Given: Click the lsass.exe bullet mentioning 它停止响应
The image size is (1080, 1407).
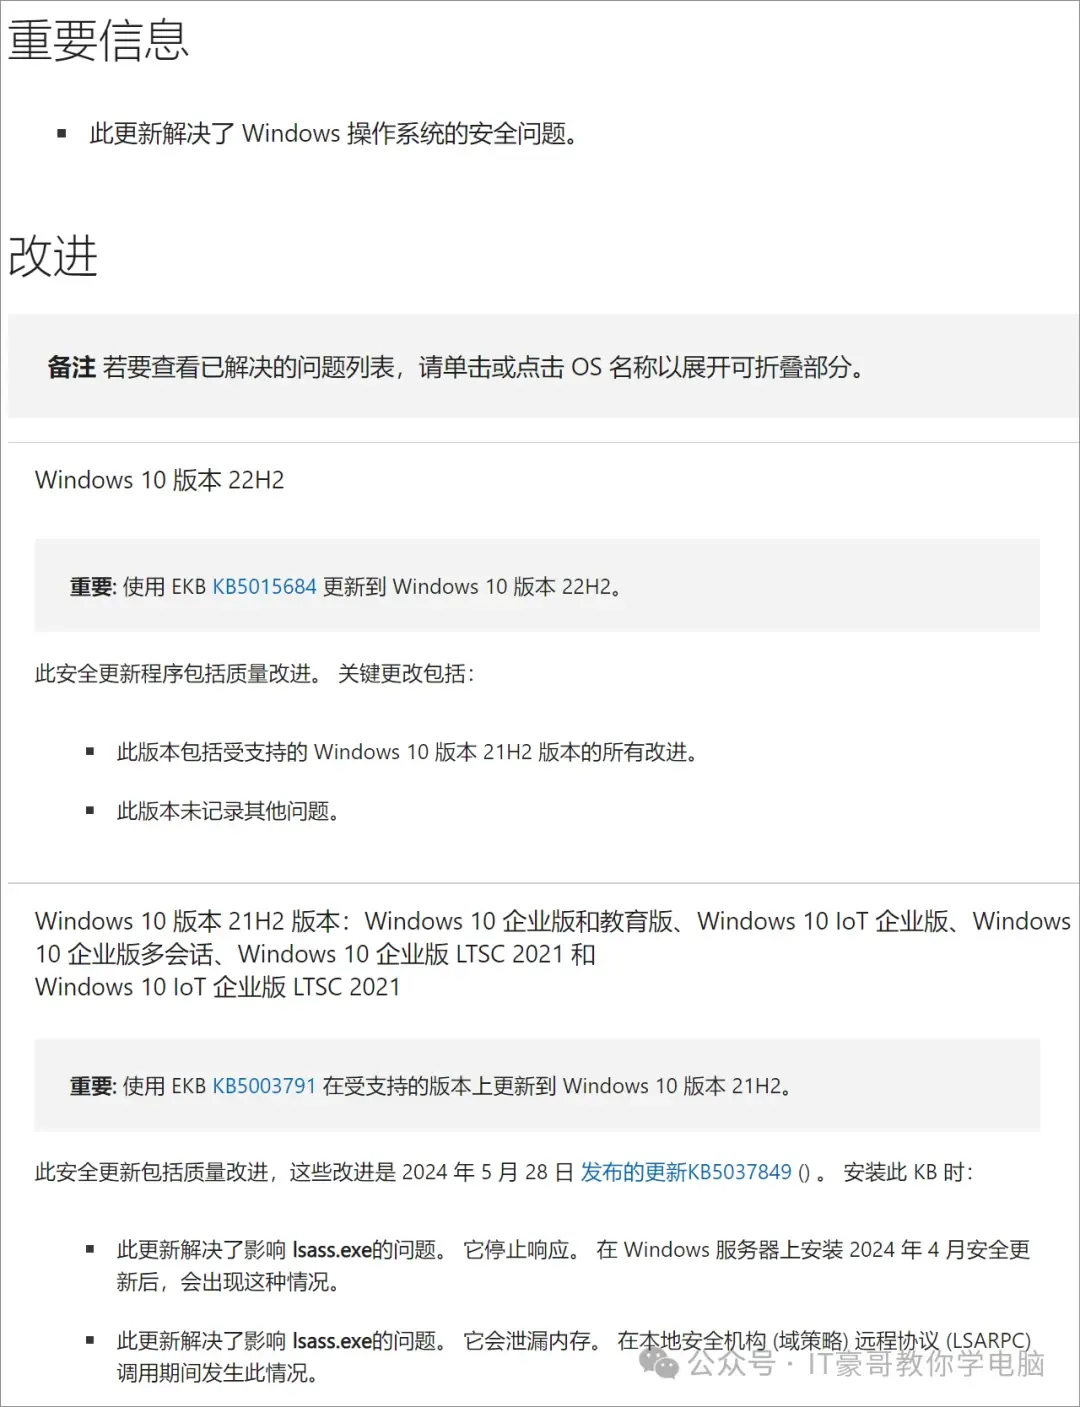Looking at the screenshot, I should (573, 1265).
